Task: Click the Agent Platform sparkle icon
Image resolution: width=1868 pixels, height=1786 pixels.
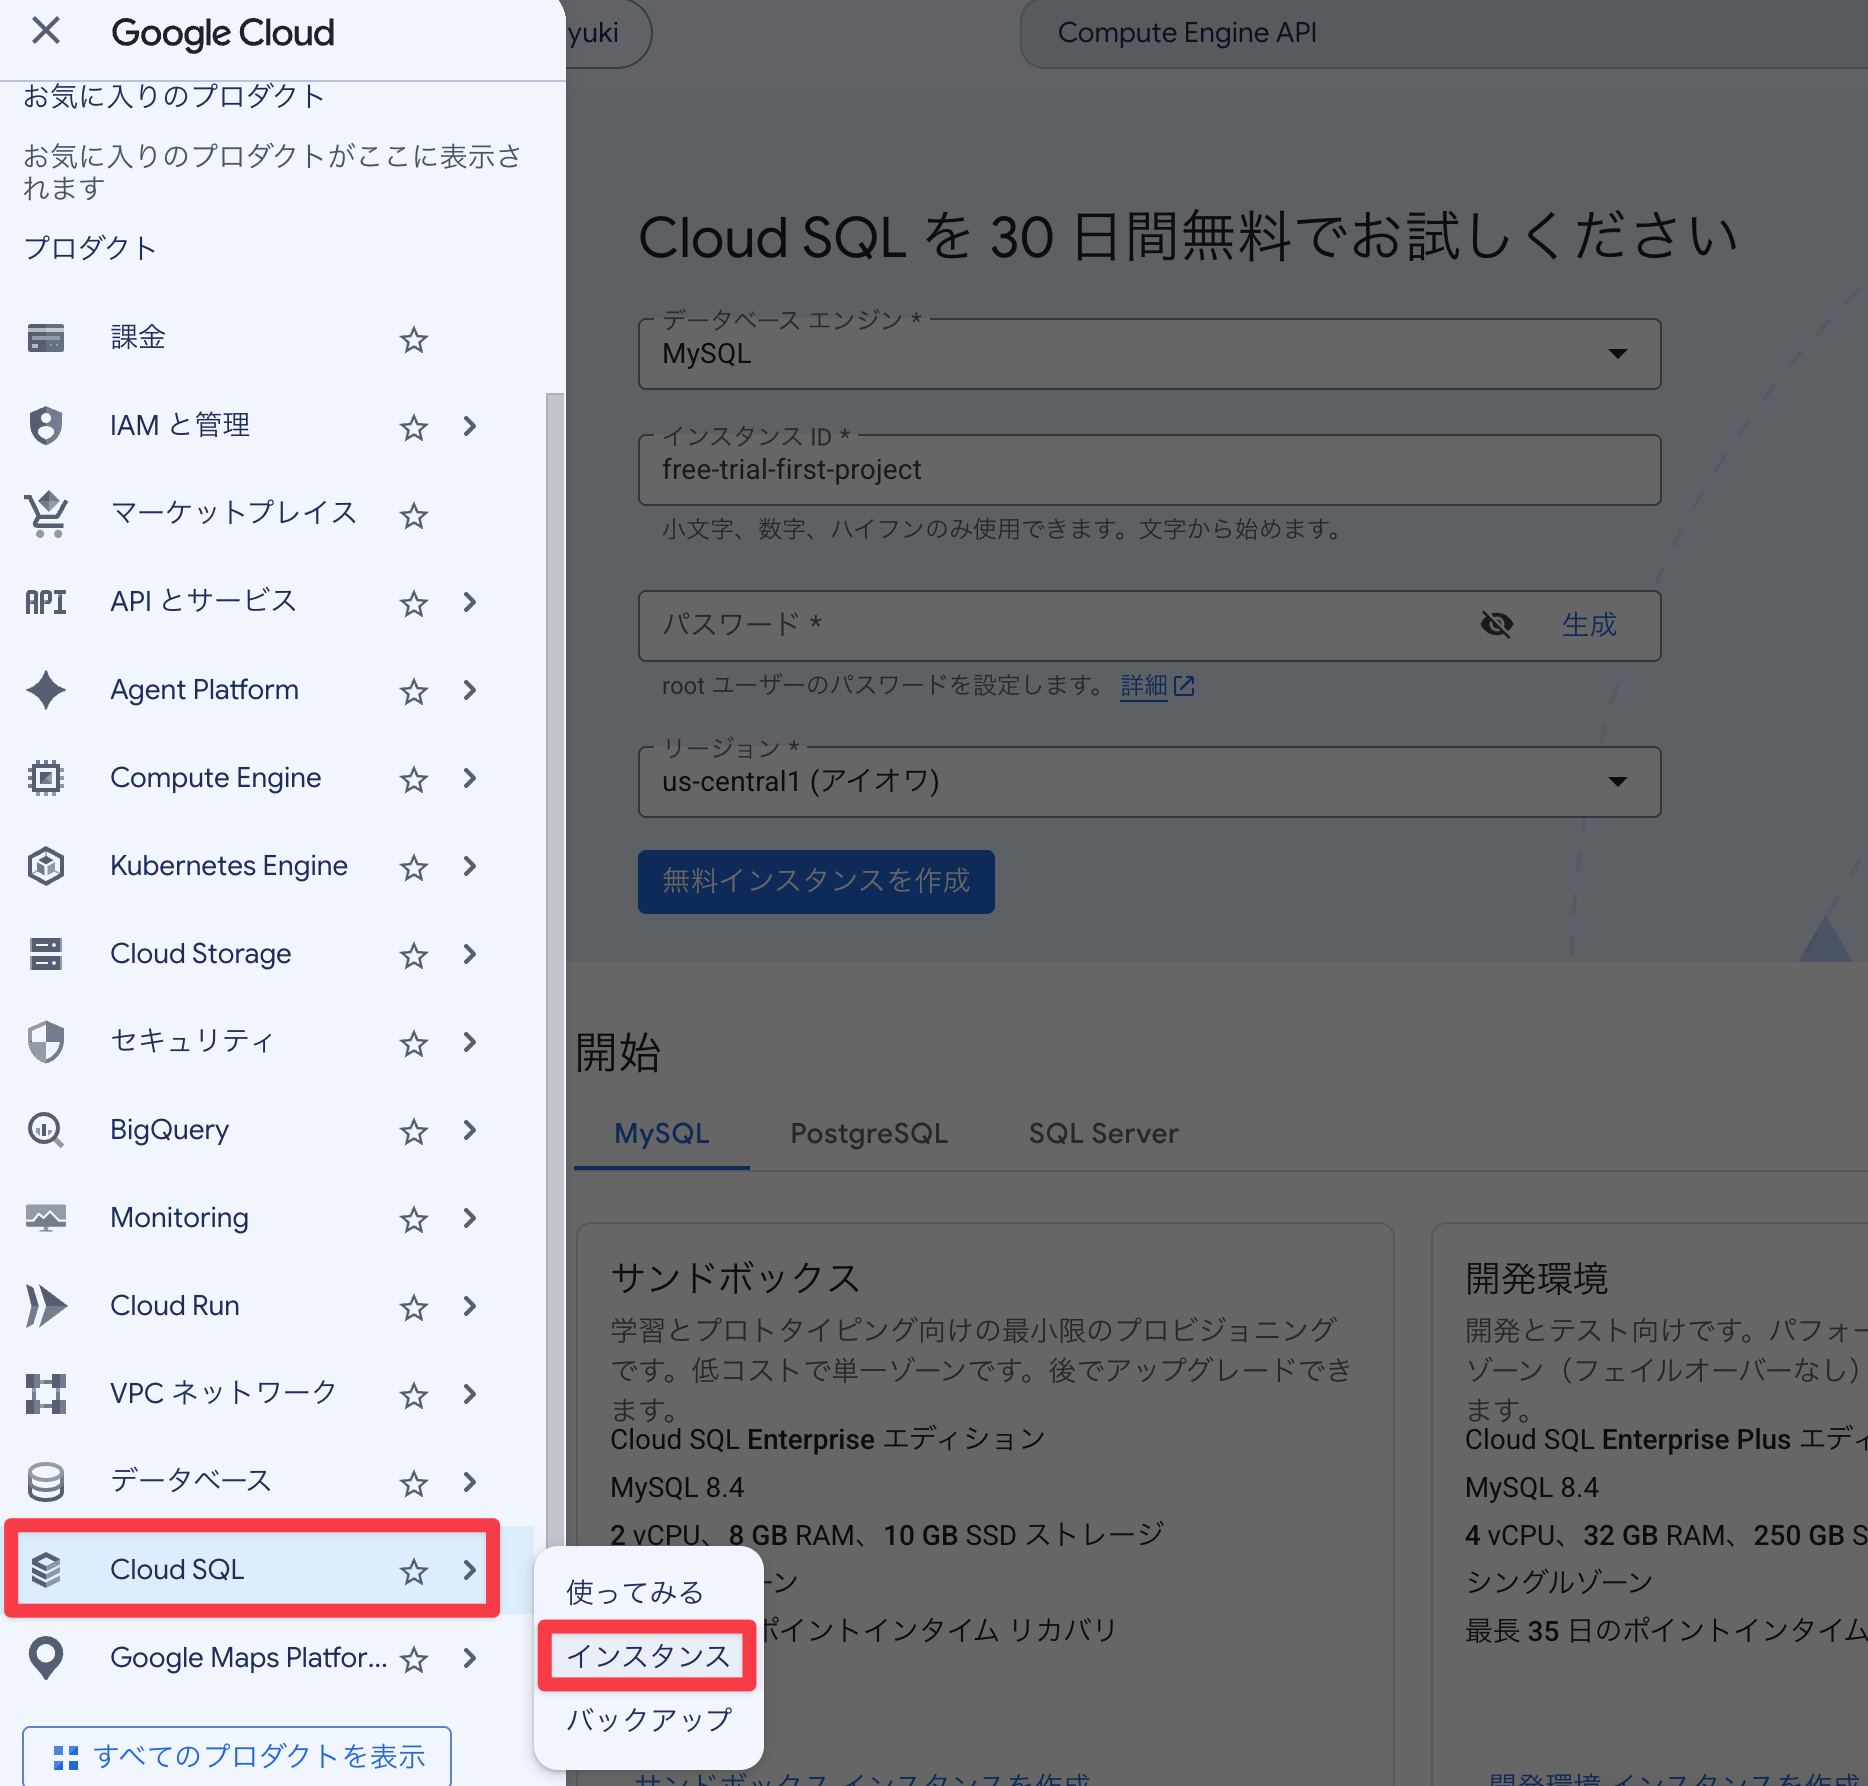Action: [46, 690]
